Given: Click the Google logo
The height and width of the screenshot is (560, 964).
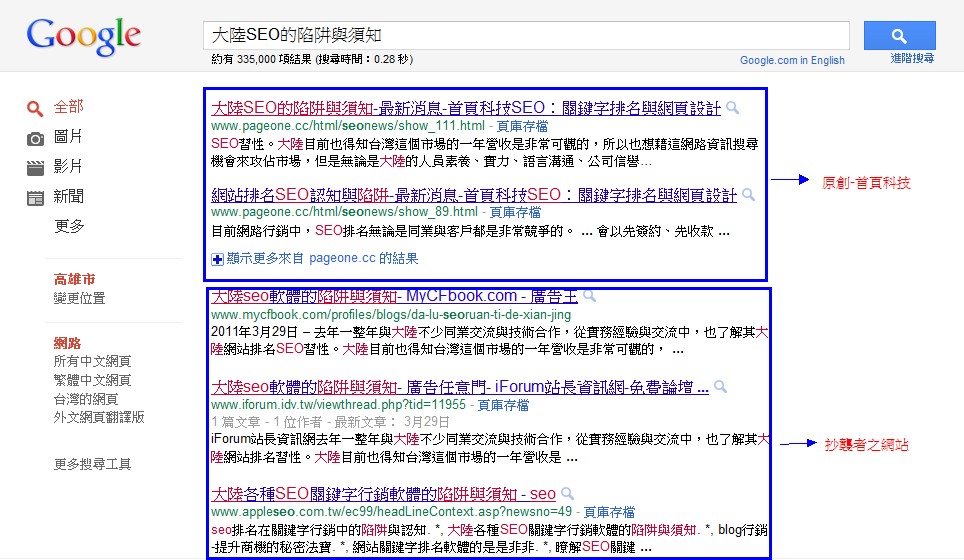Looking at the screenshot, I should [84, 36].
